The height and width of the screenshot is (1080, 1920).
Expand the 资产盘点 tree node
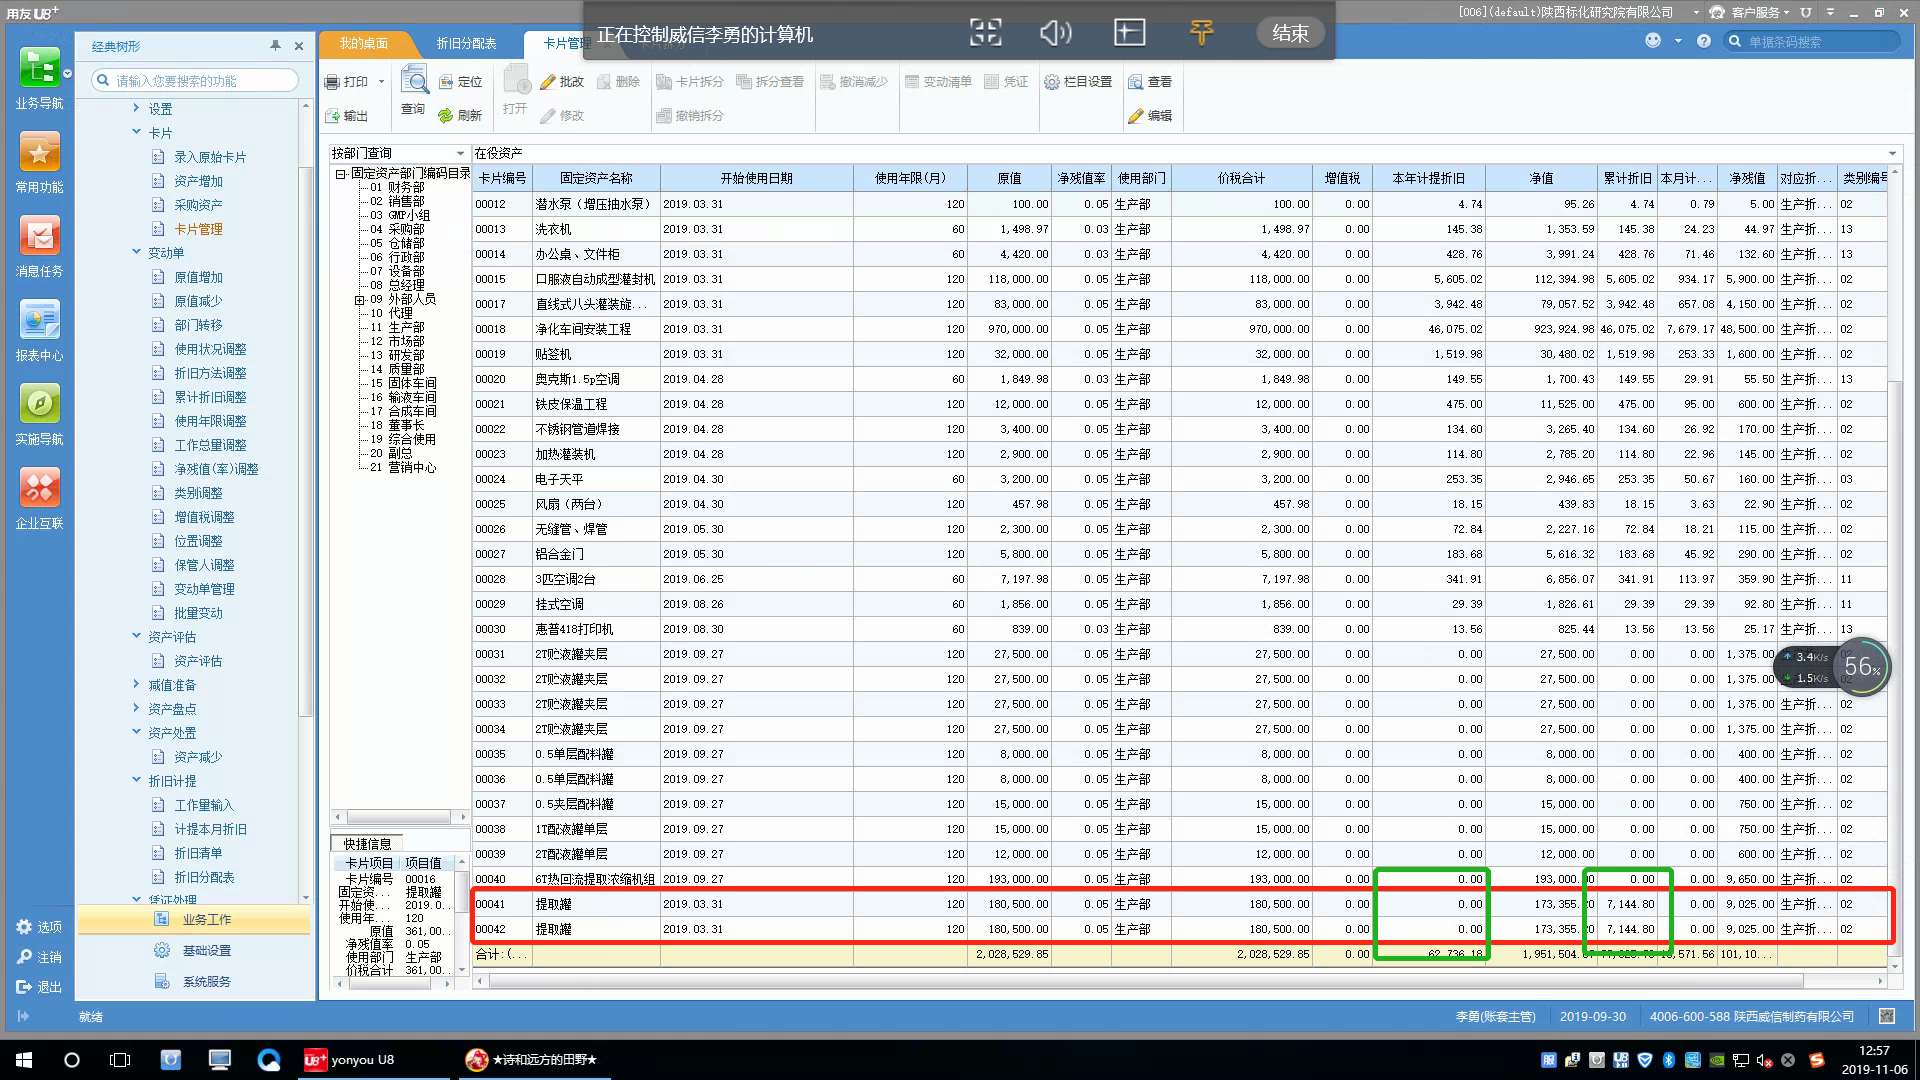pos(136,708)
